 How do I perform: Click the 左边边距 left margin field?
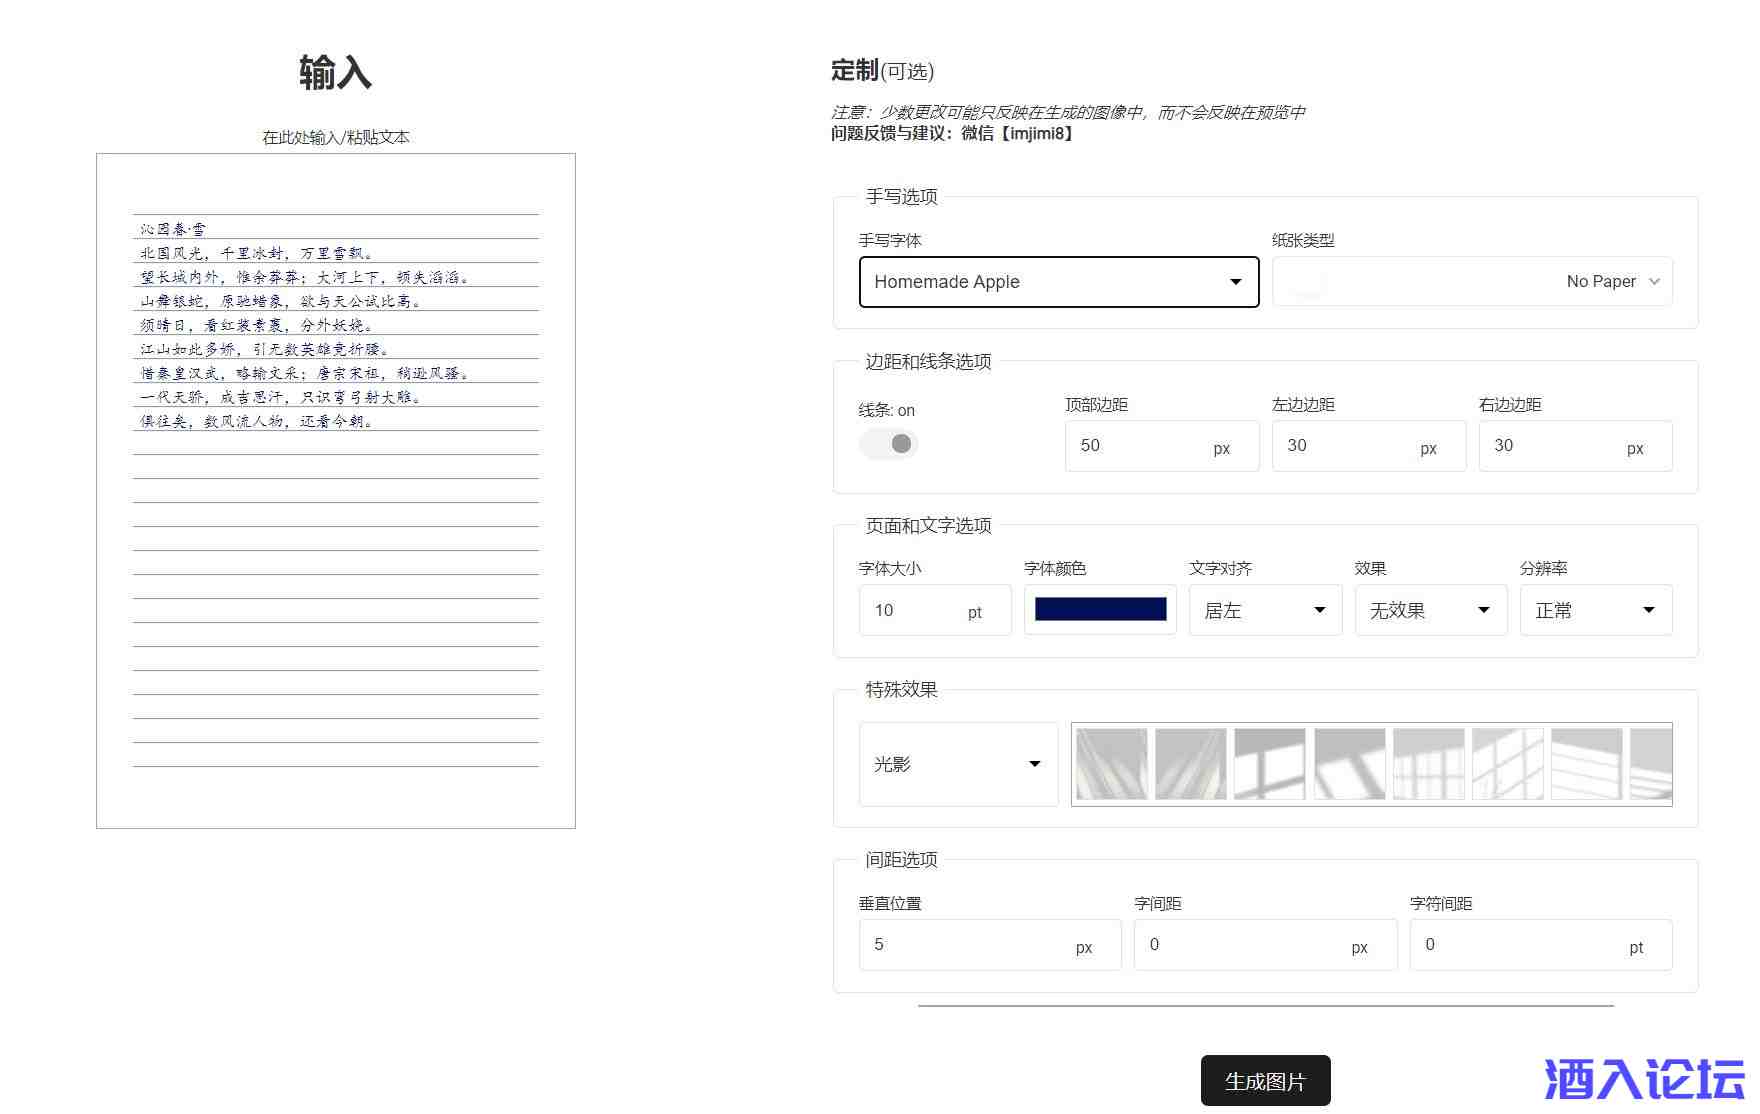pos(1347,446)
